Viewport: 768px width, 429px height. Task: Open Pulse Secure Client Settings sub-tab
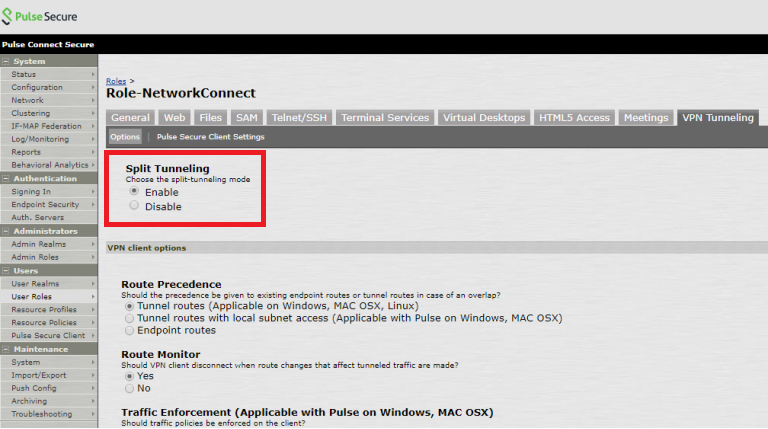(211, 137)
